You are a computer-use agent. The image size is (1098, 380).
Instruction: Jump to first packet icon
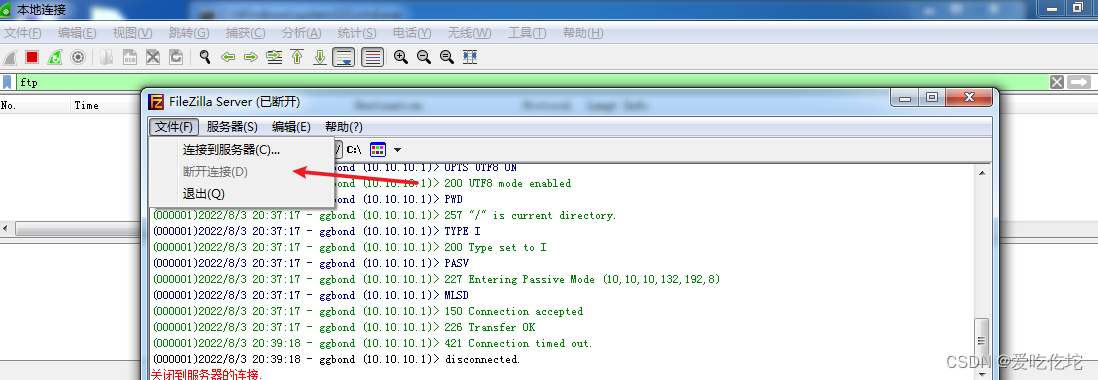(297, 57)
